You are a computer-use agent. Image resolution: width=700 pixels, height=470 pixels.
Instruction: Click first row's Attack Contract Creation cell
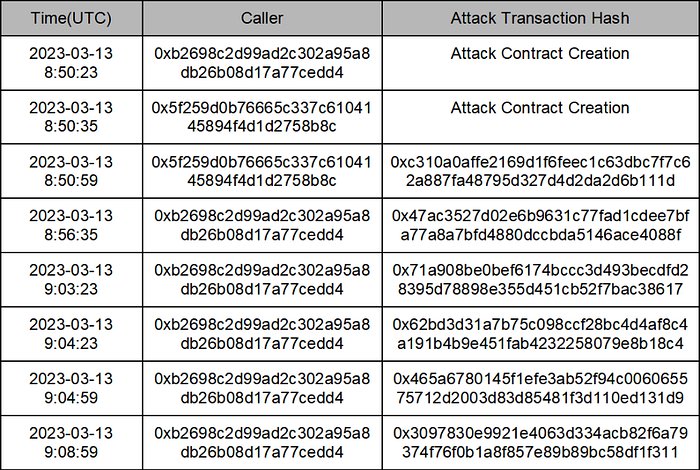click(540, 54)
